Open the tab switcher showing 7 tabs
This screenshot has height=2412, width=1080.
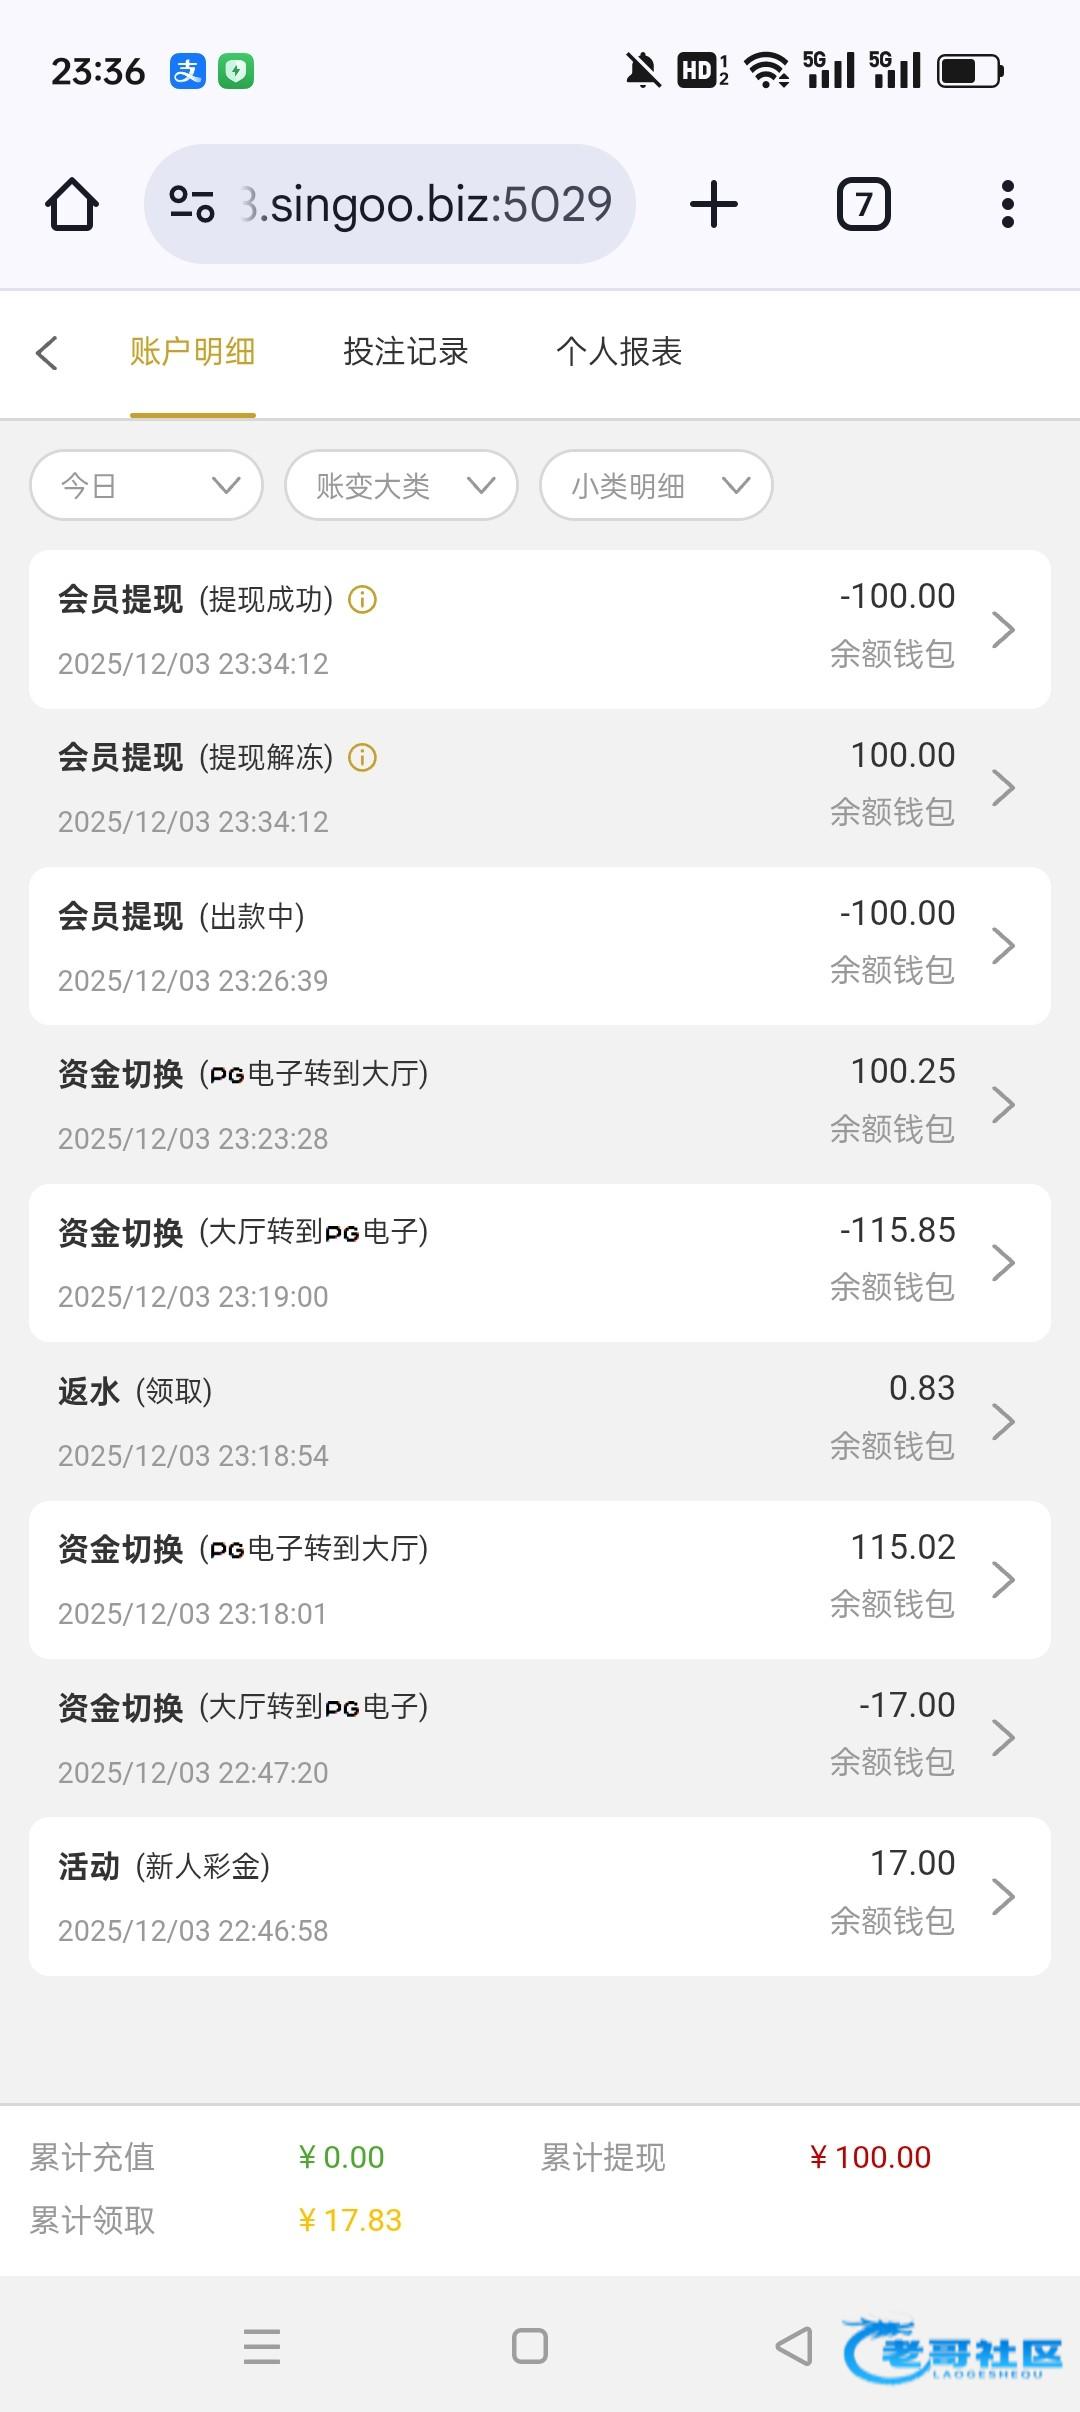863,205
